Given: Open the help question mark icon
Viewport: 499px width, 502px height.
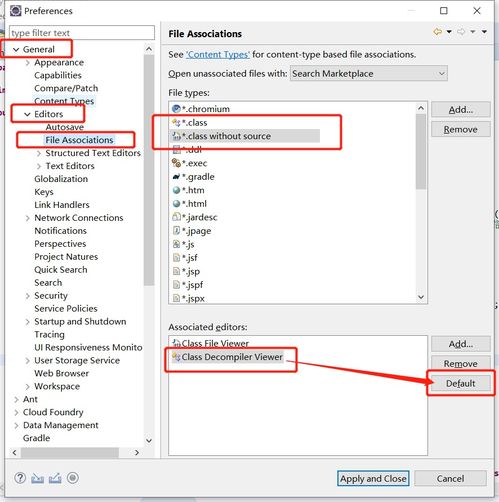Looking at the screenshot, I should pos(20,478).
